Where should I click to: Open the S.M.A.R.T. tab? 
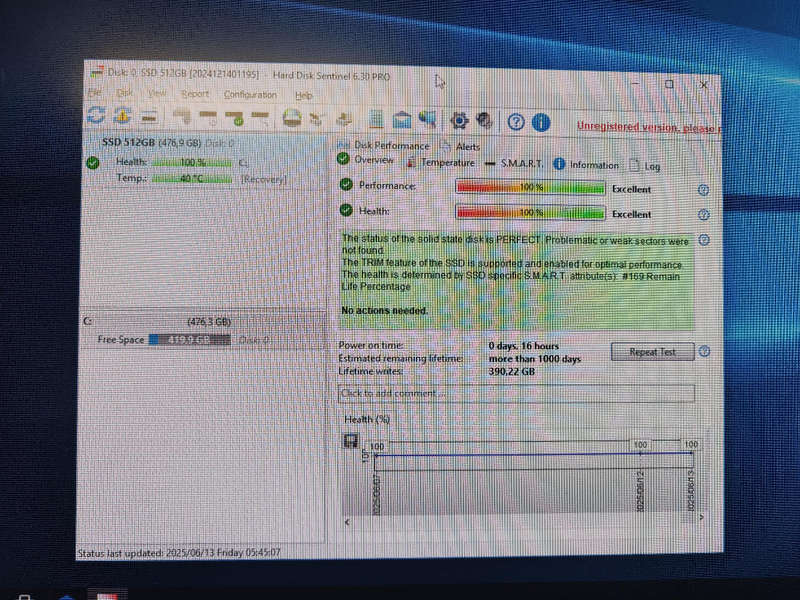[x=513, y=163]
